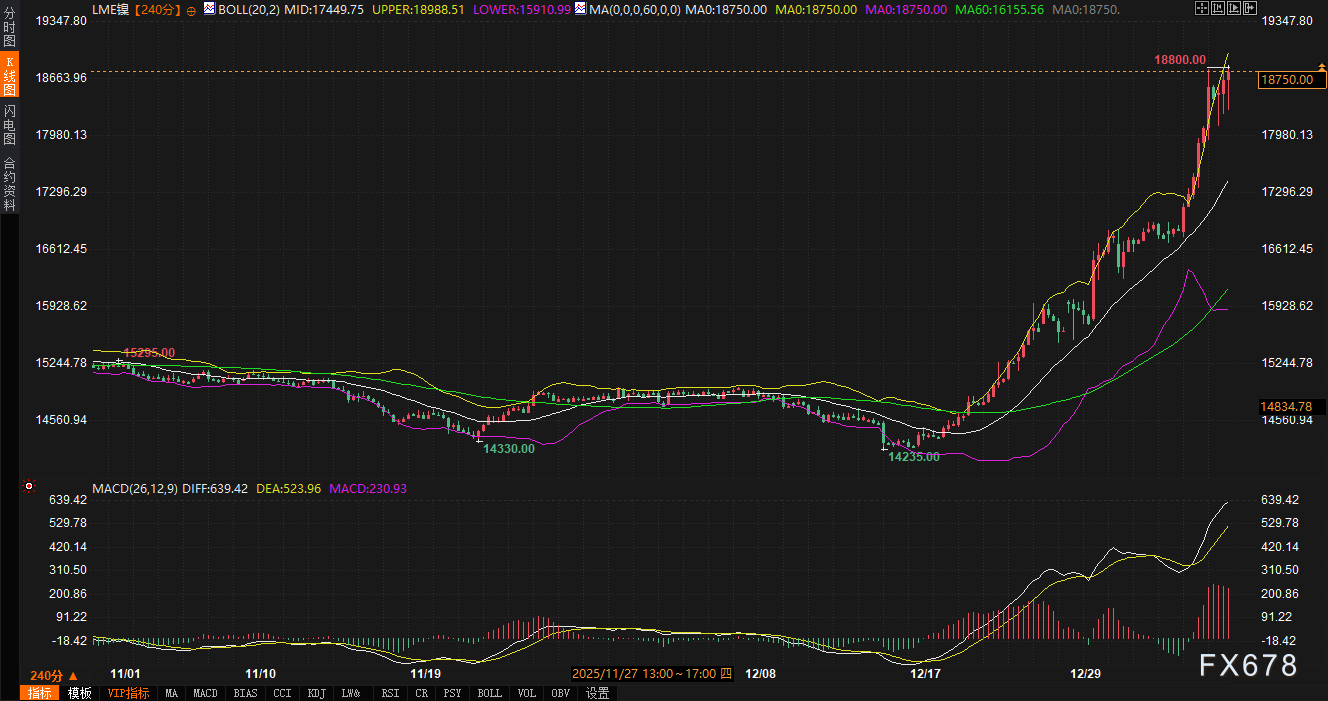Click the crosshair cursor icon in top toolbar

1201,8
